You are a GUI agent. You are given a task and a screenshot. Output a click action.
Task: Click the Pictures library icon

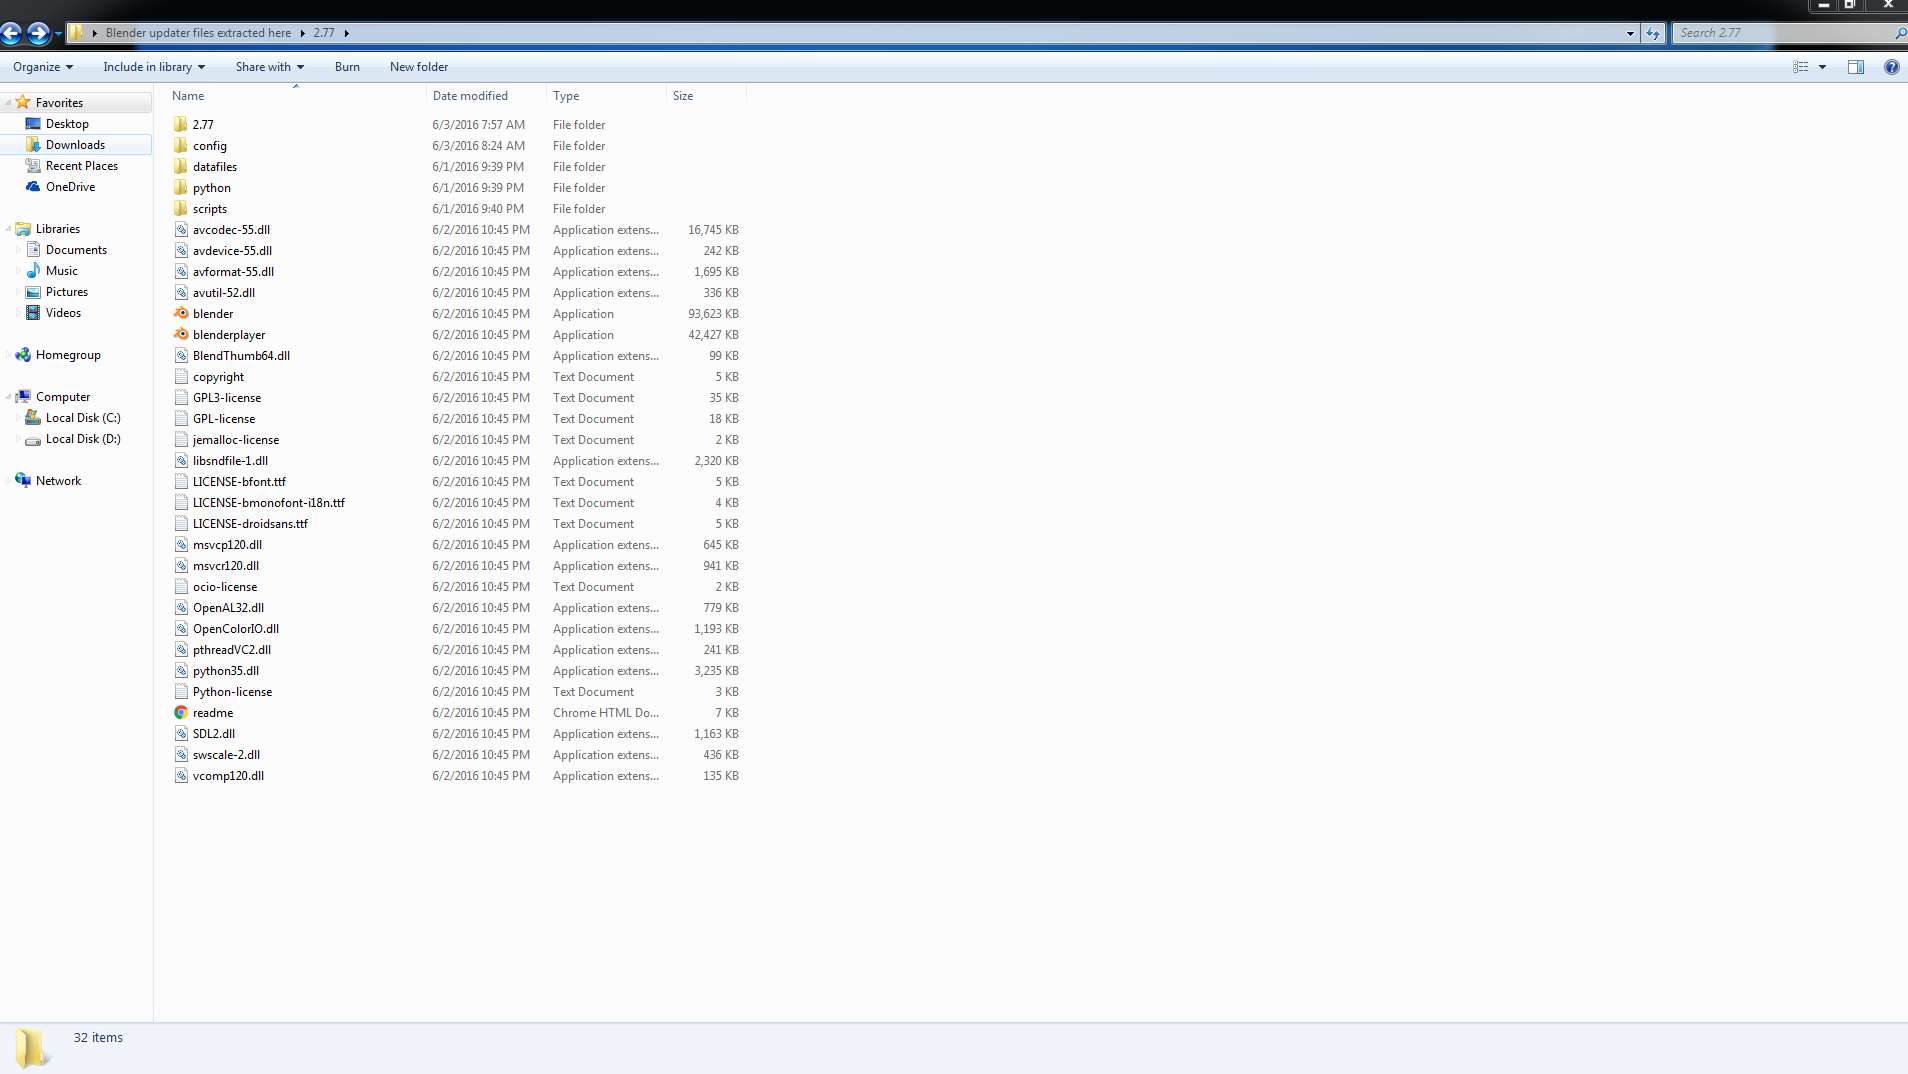coord(33,292)
